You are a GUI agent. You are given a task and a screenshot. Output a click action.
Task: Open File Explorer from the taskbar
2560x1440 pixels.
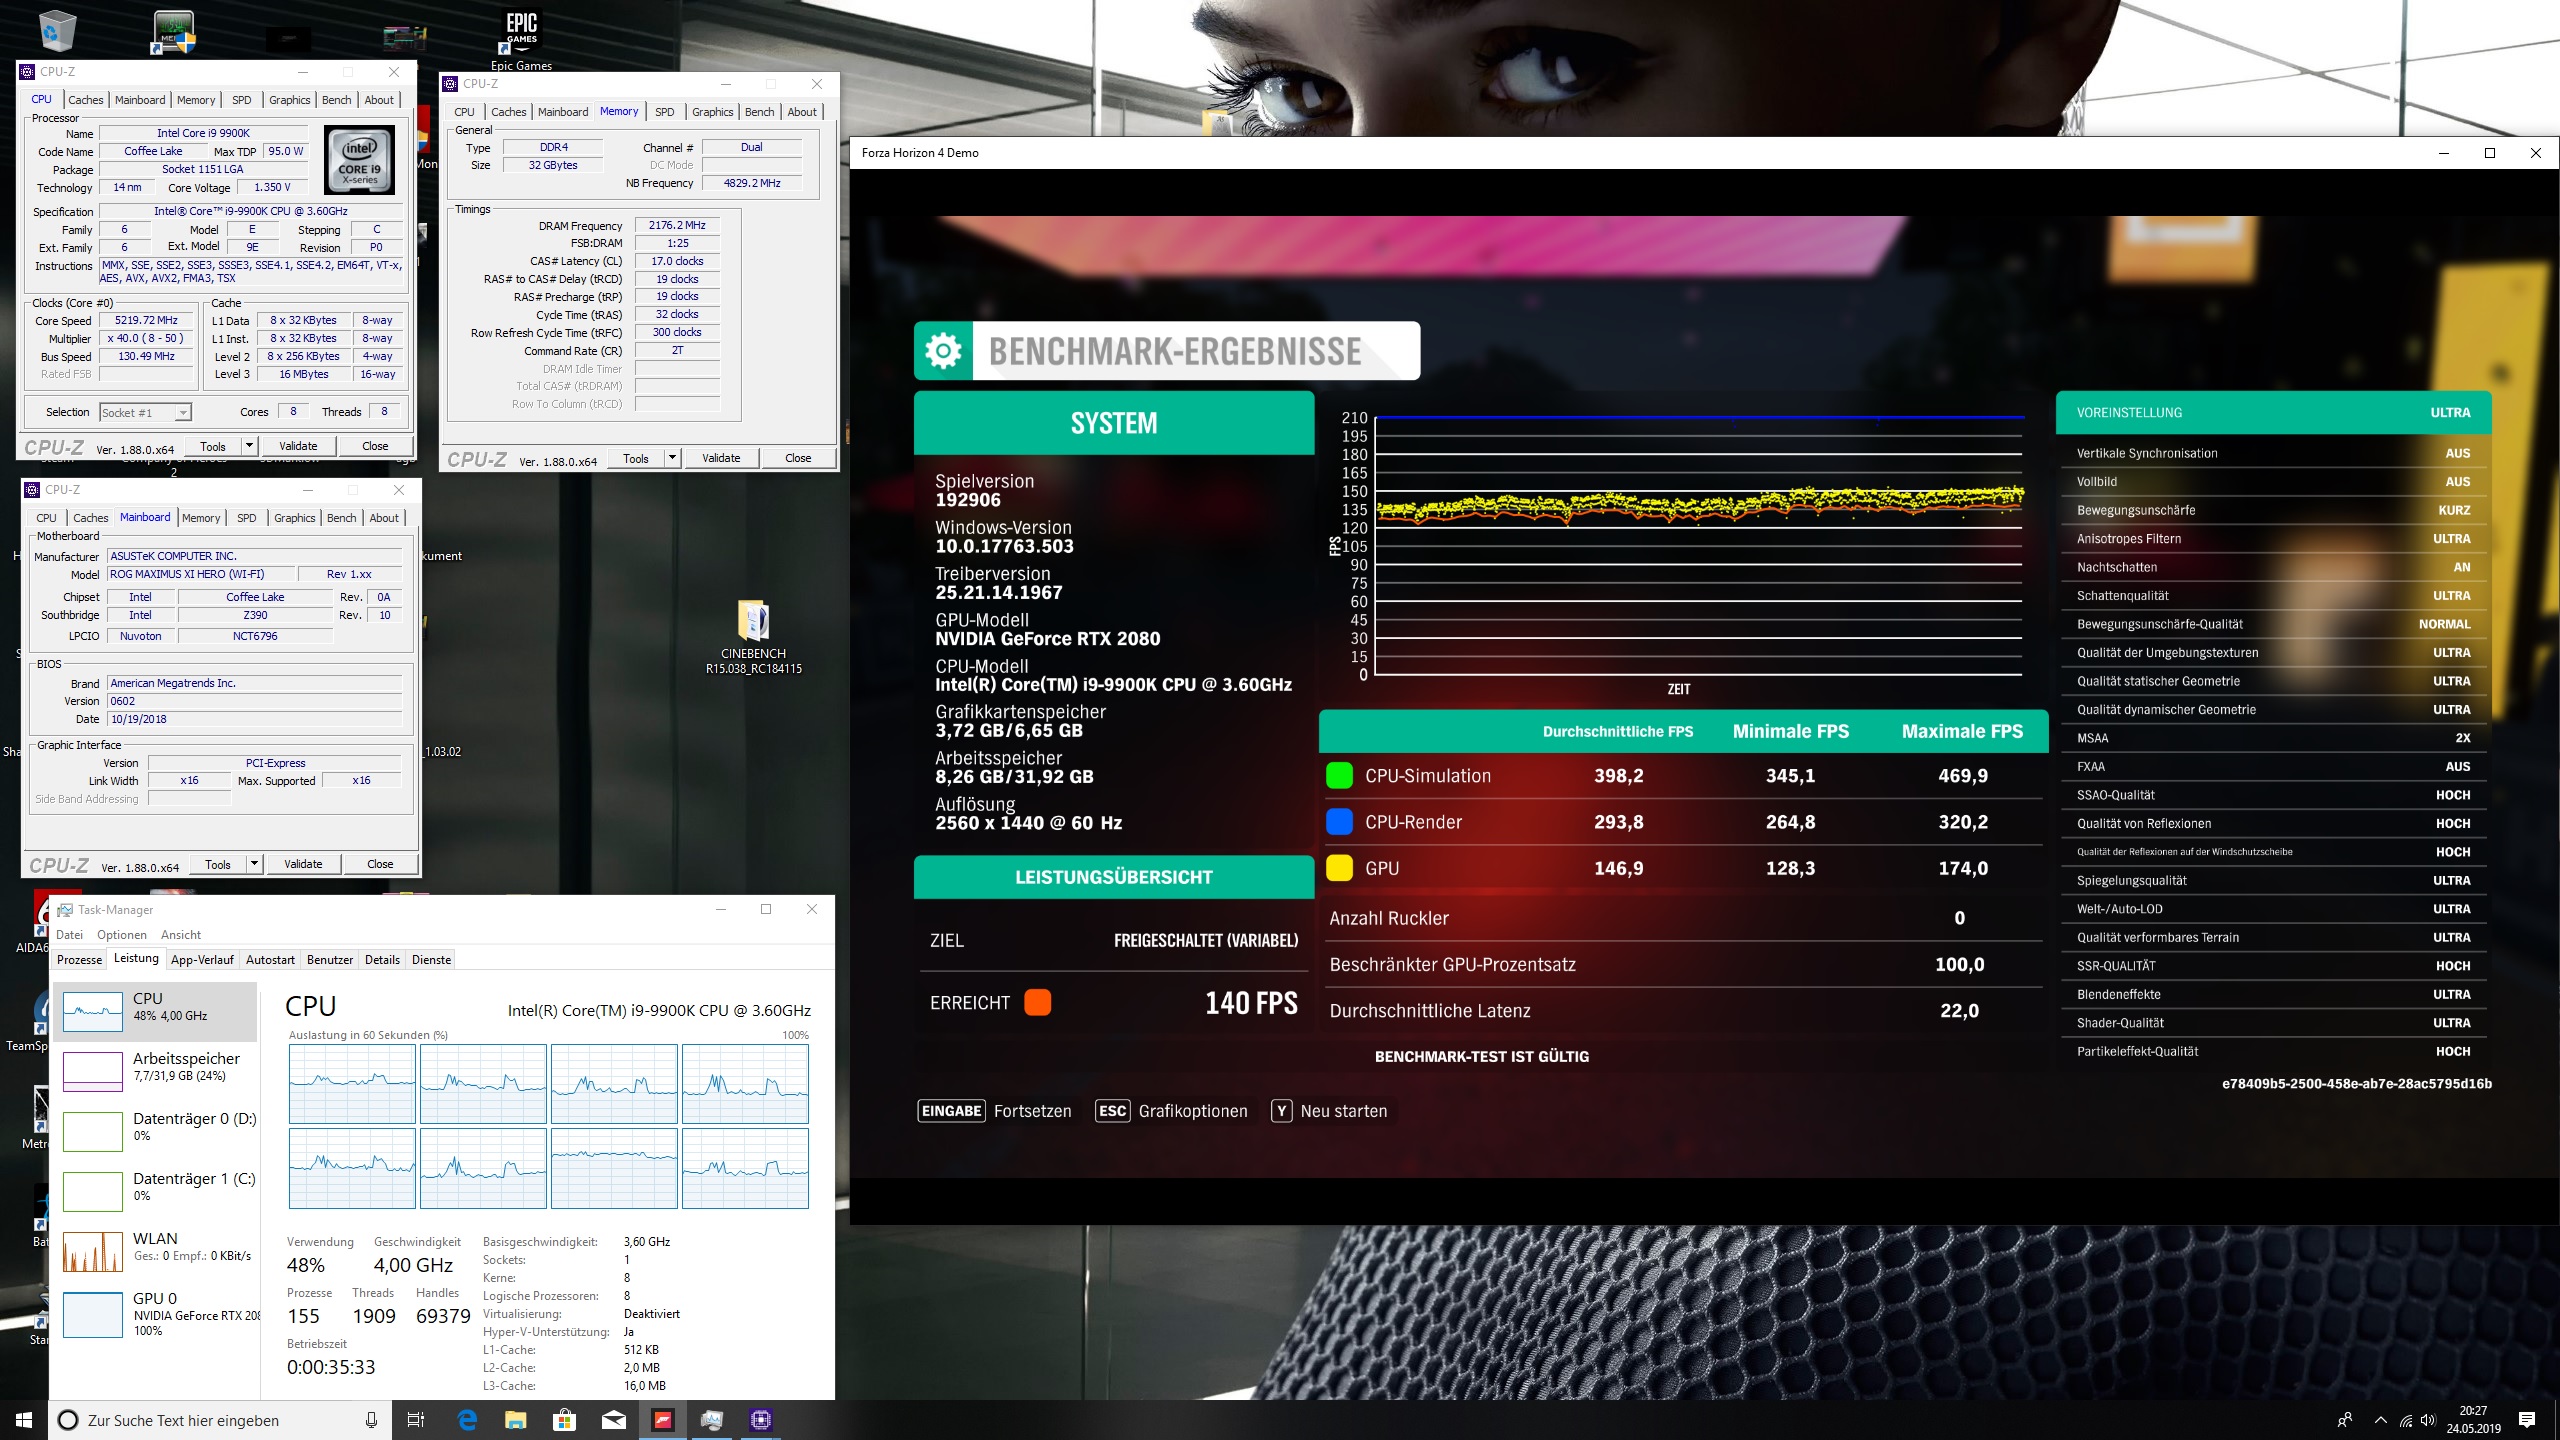(515, 1419)
